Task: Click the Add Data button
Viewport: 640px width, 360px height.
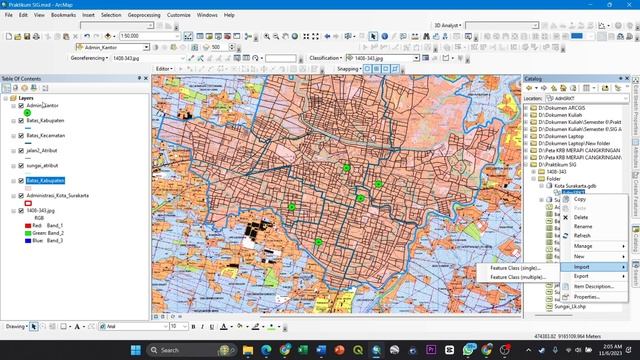Action: [108, 36]
